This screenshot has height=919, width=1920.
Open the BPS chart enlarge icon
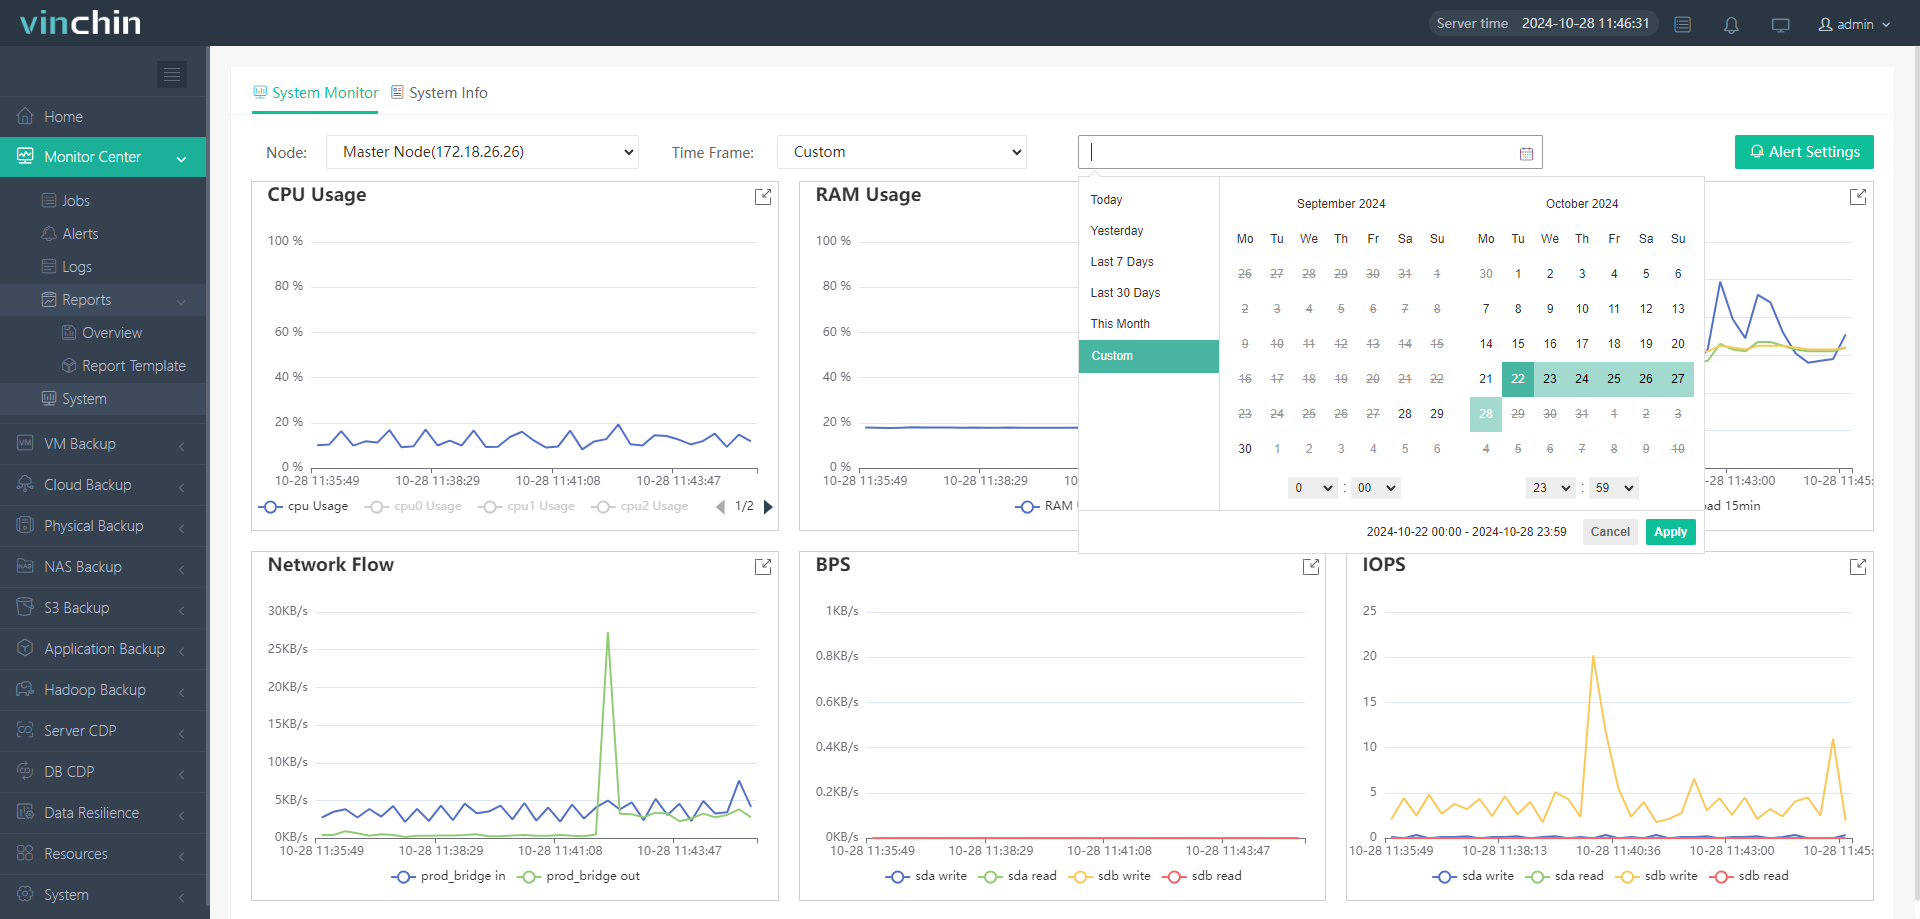pyautogui.click(x=1311, y=567)
